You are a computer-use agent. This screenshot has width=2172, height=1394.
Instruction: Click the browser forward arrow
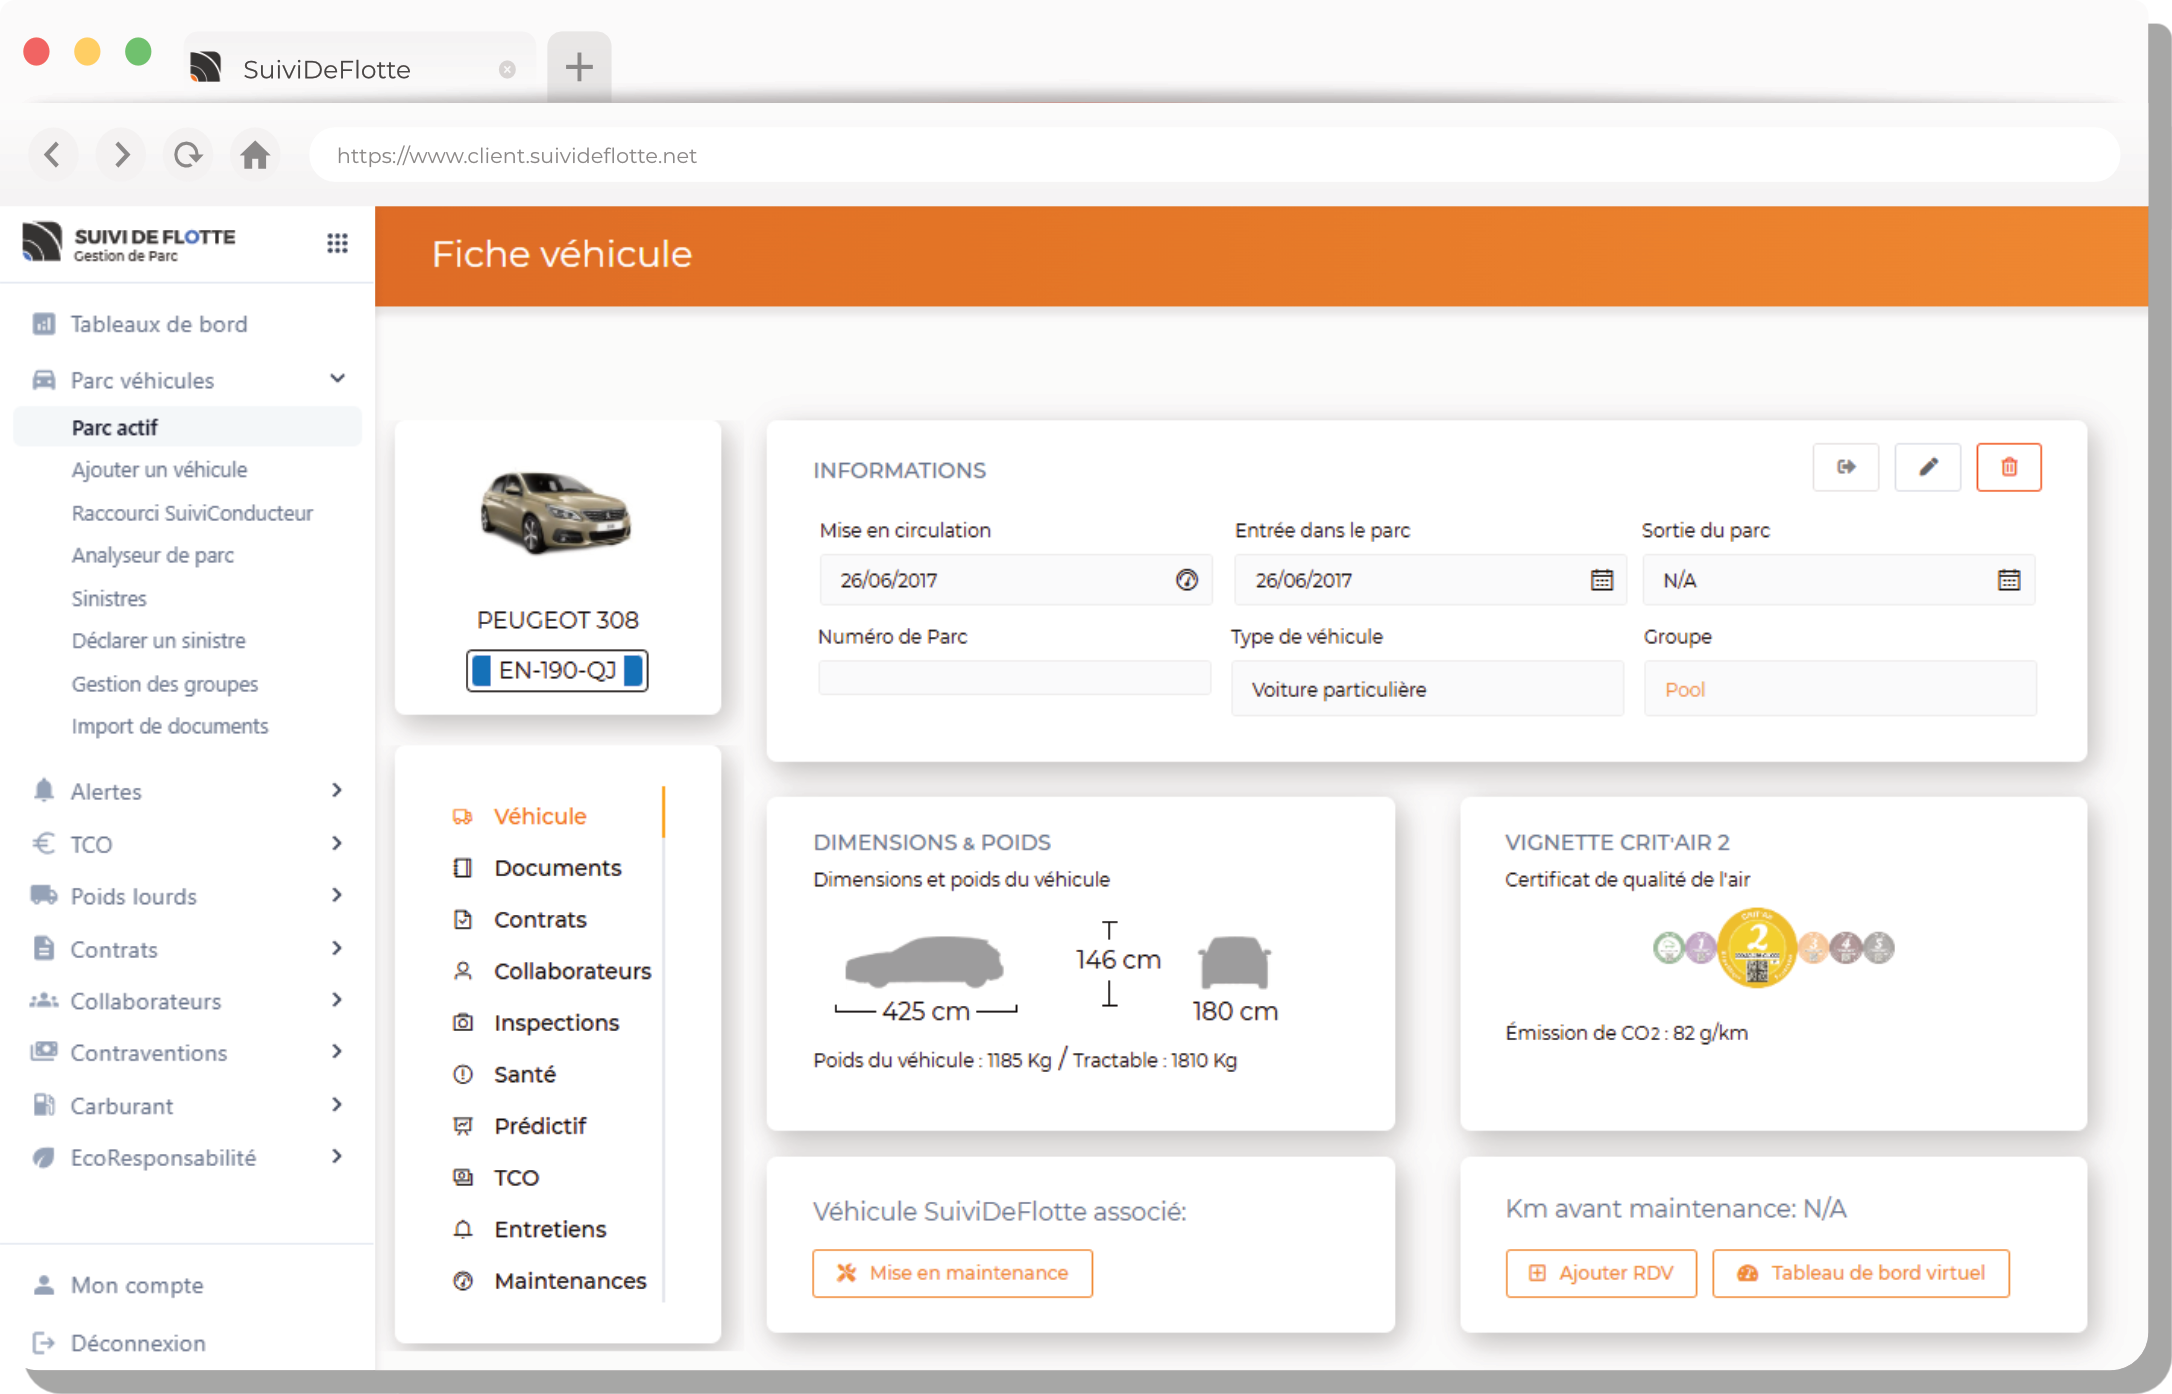point(121,155)
